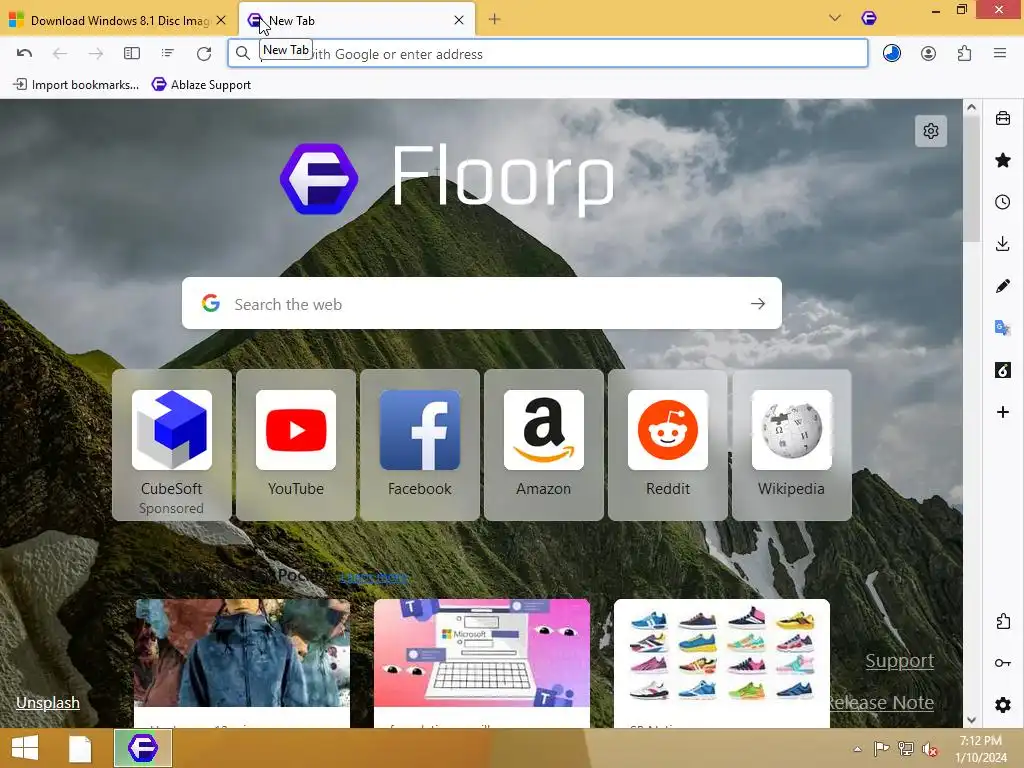The width and height of the screenshot is (1024, 768).
Task: Click the Unsplash credit link
Action: (x=48, y=703)
